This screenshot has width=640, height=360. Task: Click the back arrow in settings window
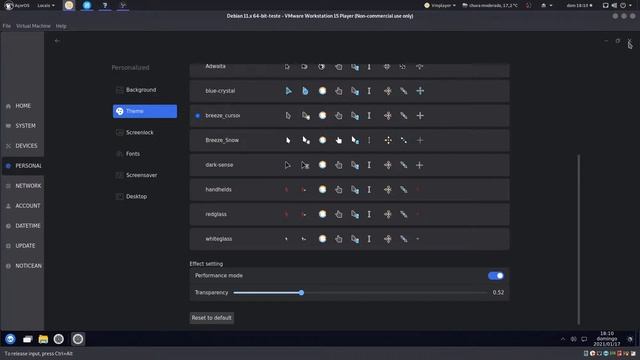[x=57, y=41]
